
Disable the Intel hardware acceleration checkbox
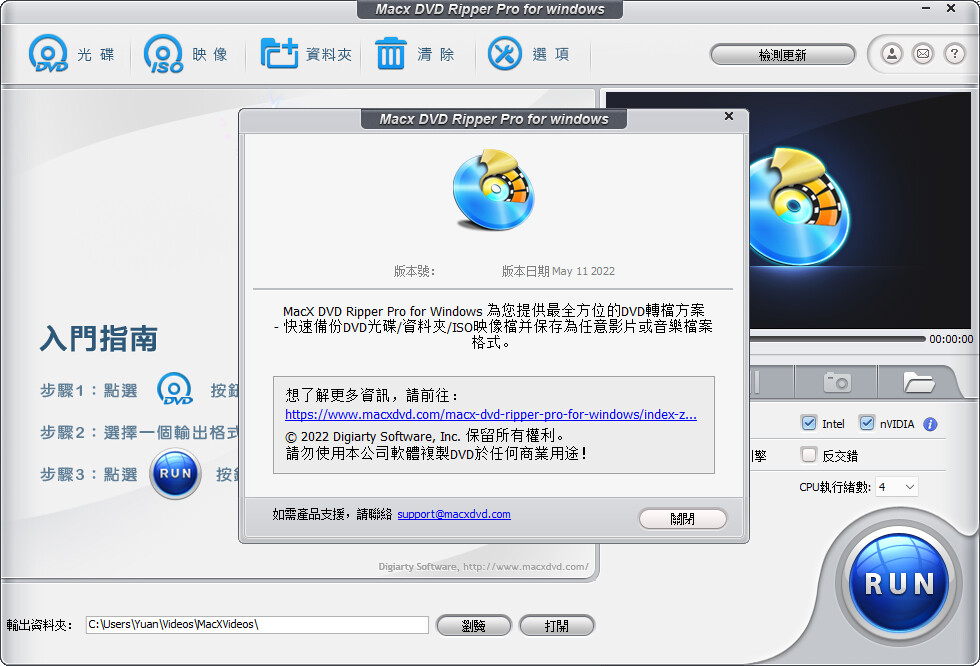808,423
